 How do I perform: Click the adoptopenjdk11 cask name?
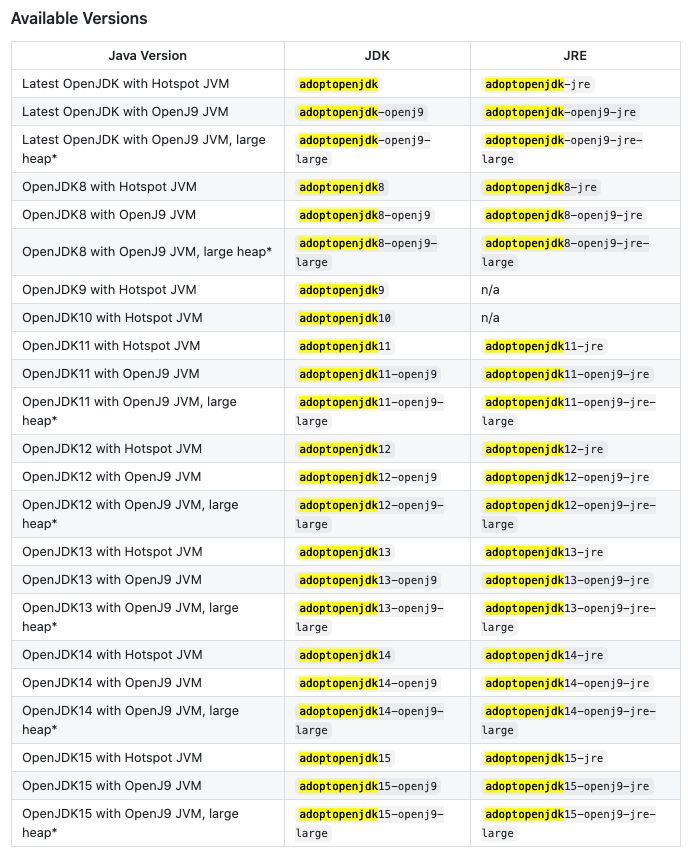pos(345,347)
